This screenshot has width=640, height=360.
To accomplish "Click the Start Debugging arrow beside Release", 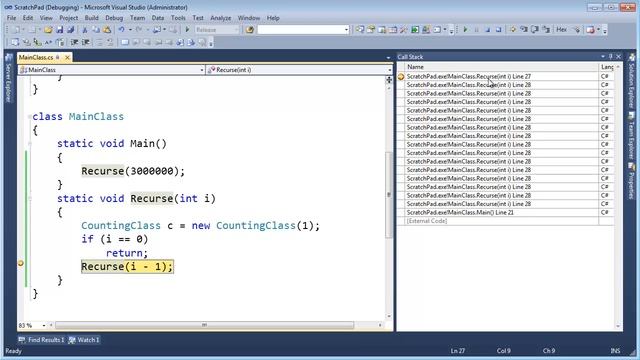I will click(187, 30).
